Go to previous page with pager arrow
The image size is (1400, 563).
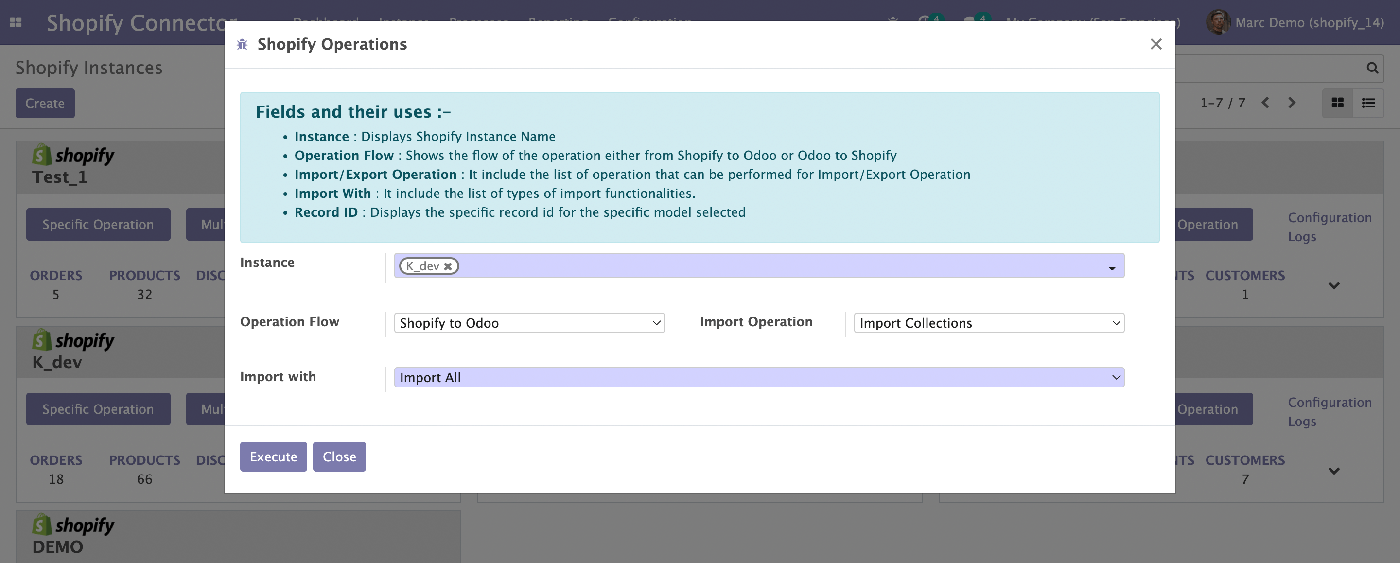coord(1266,103)
